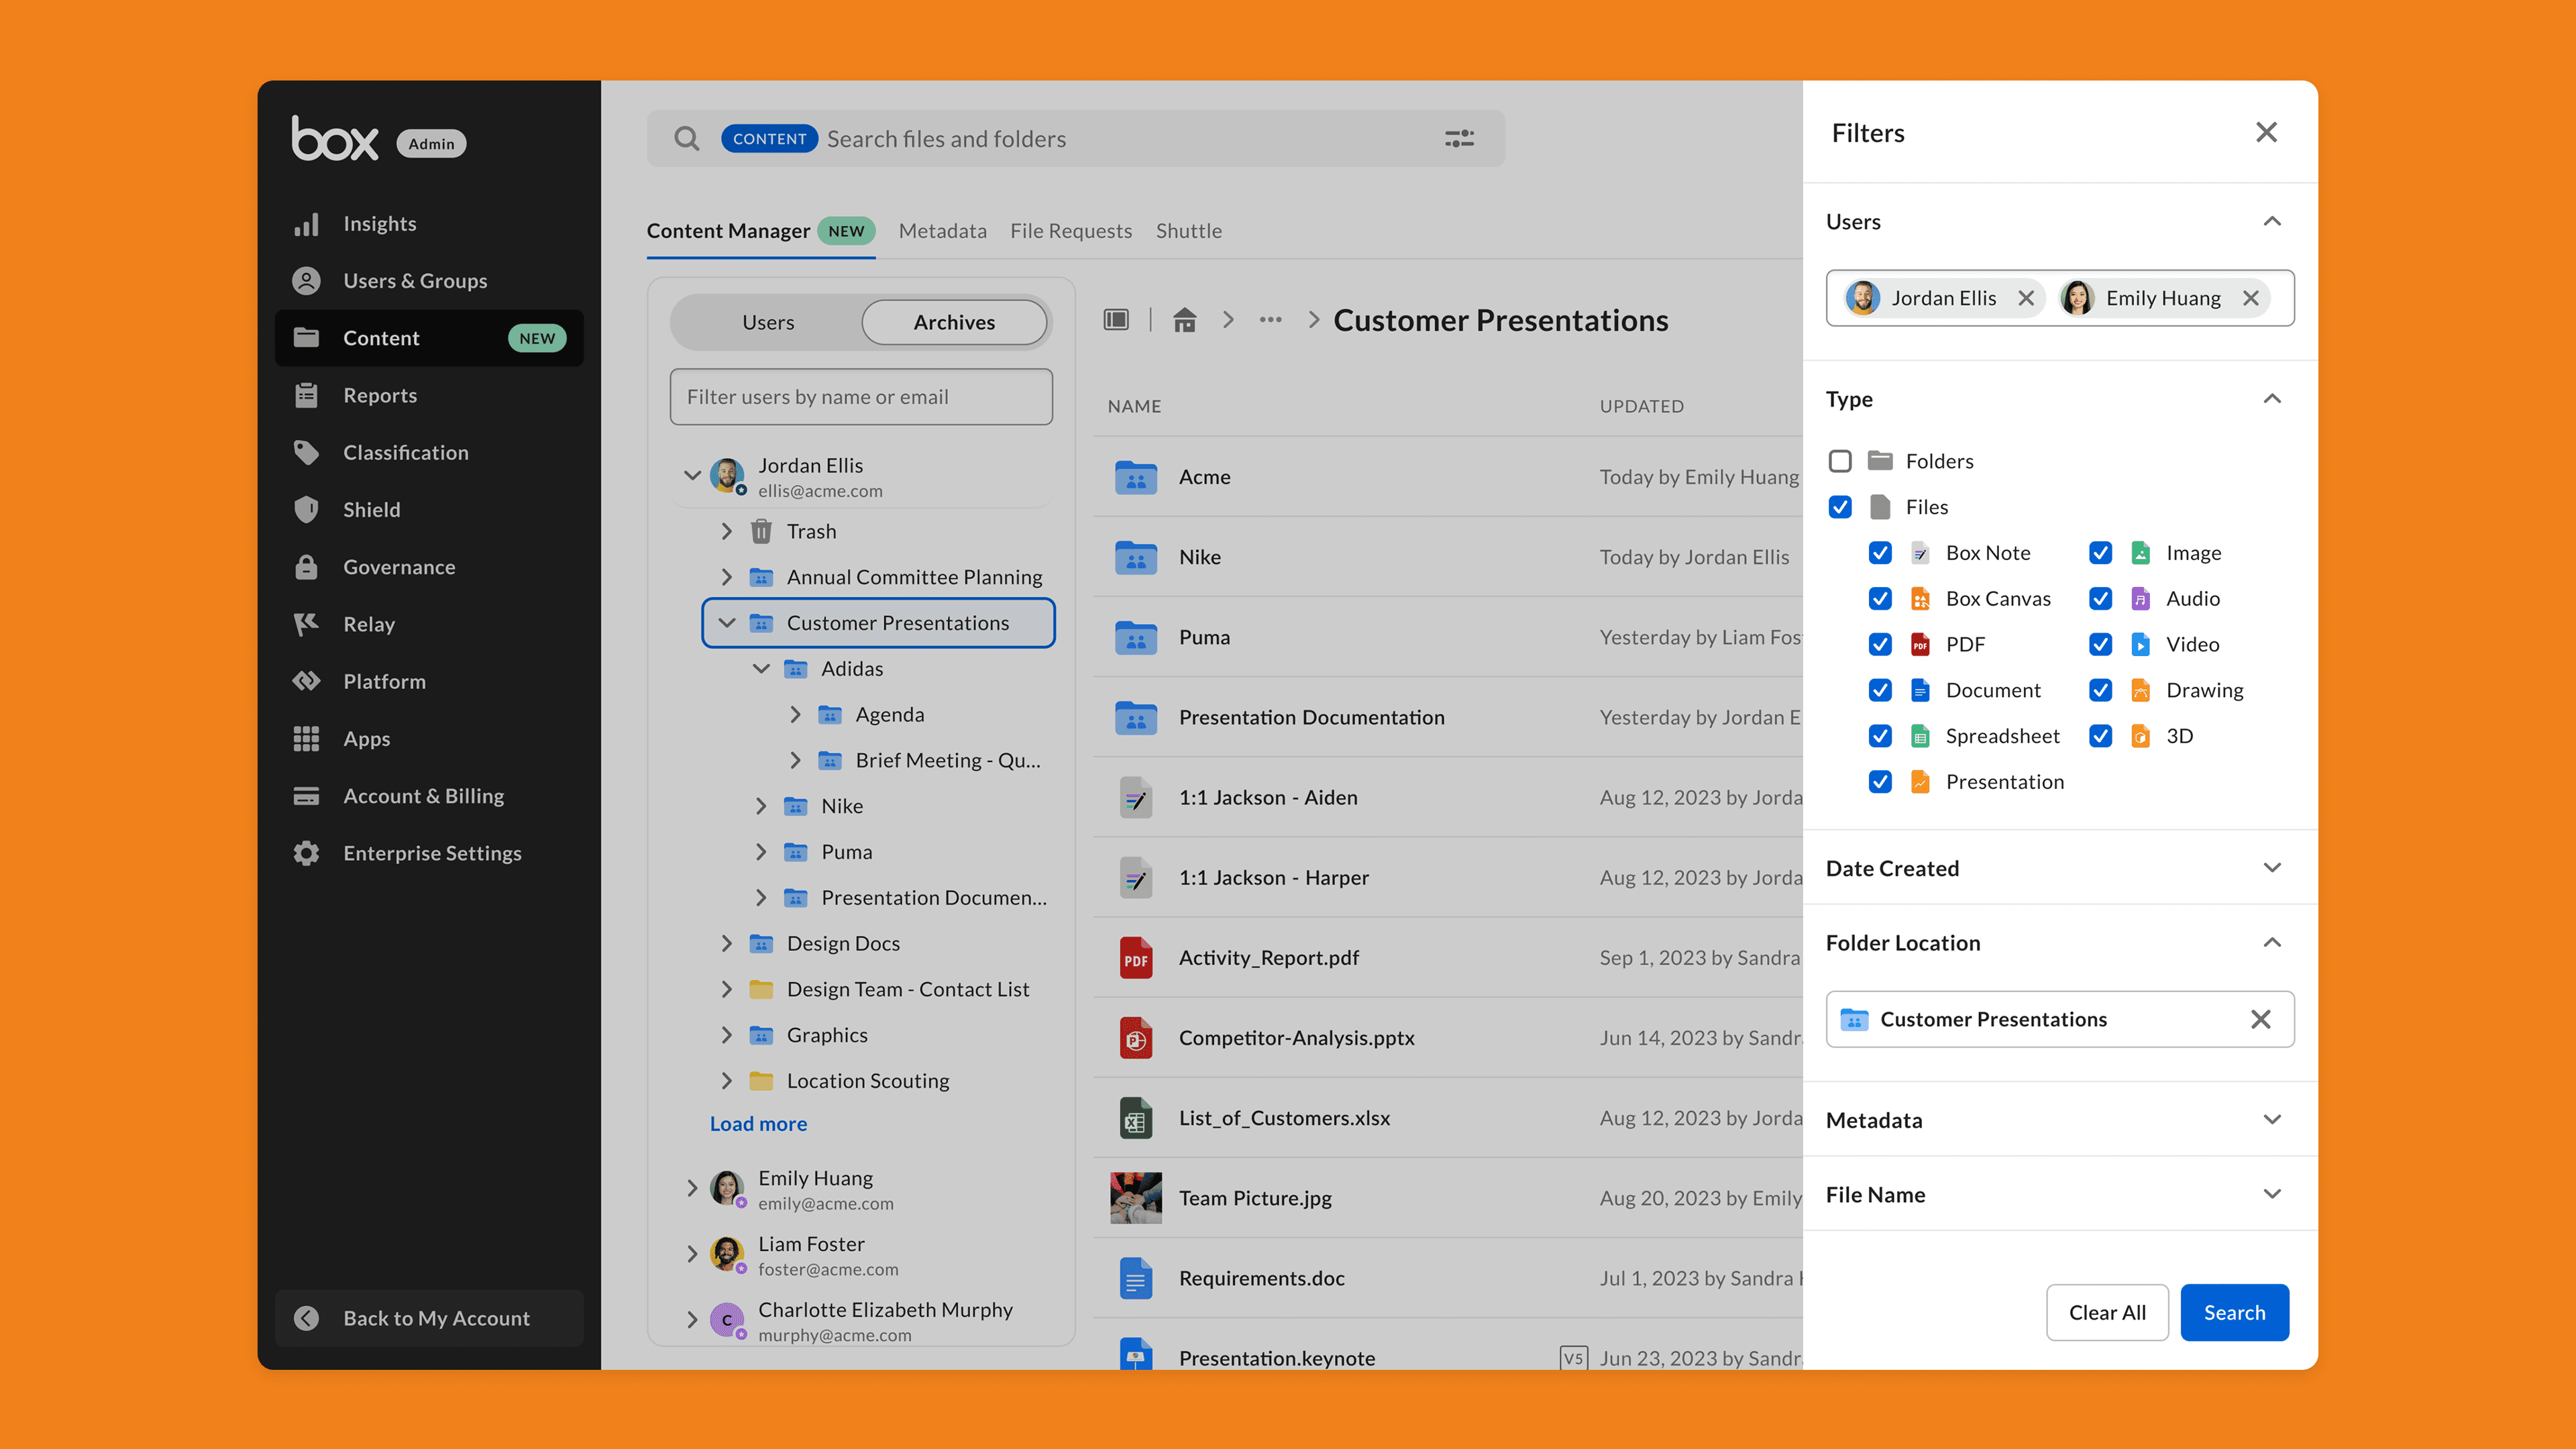
Task: Expand the Annual Committee Planning folder
Action: pyautogui.click(x=727, y=577)
